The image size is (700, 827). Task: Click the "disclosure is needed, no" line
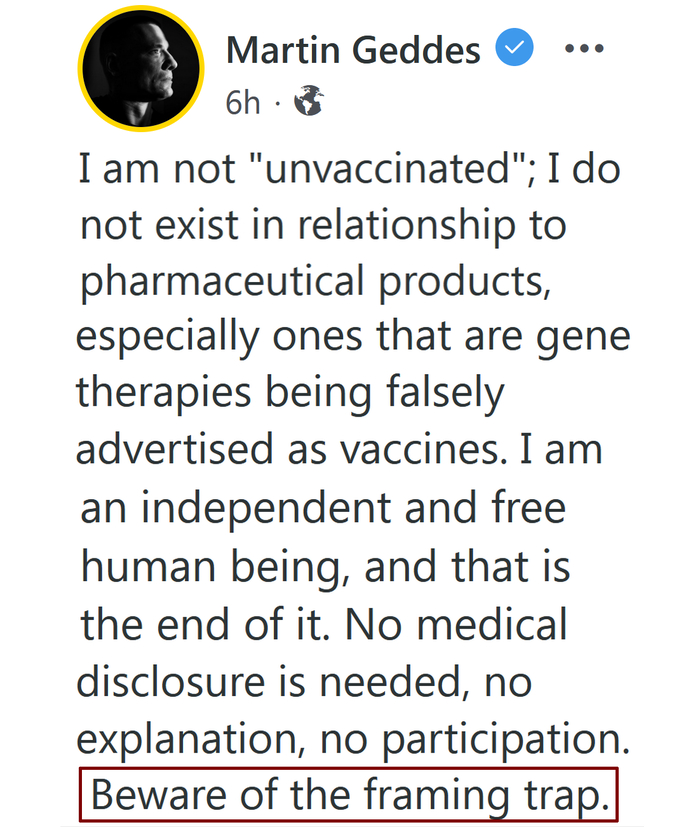click(x=304, y=683)
